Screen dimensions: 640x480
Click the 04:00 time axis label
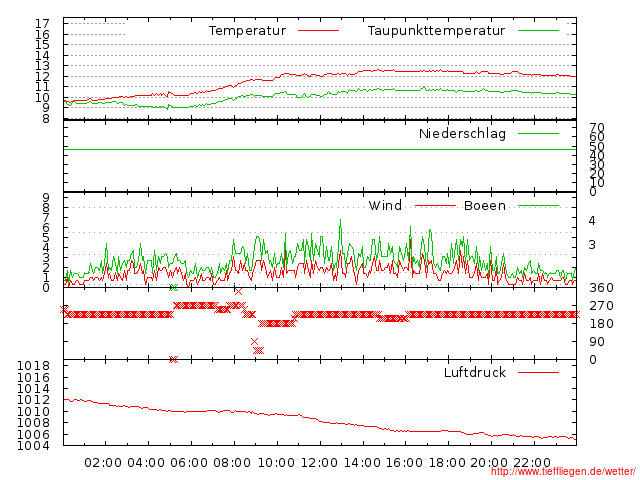146,463
